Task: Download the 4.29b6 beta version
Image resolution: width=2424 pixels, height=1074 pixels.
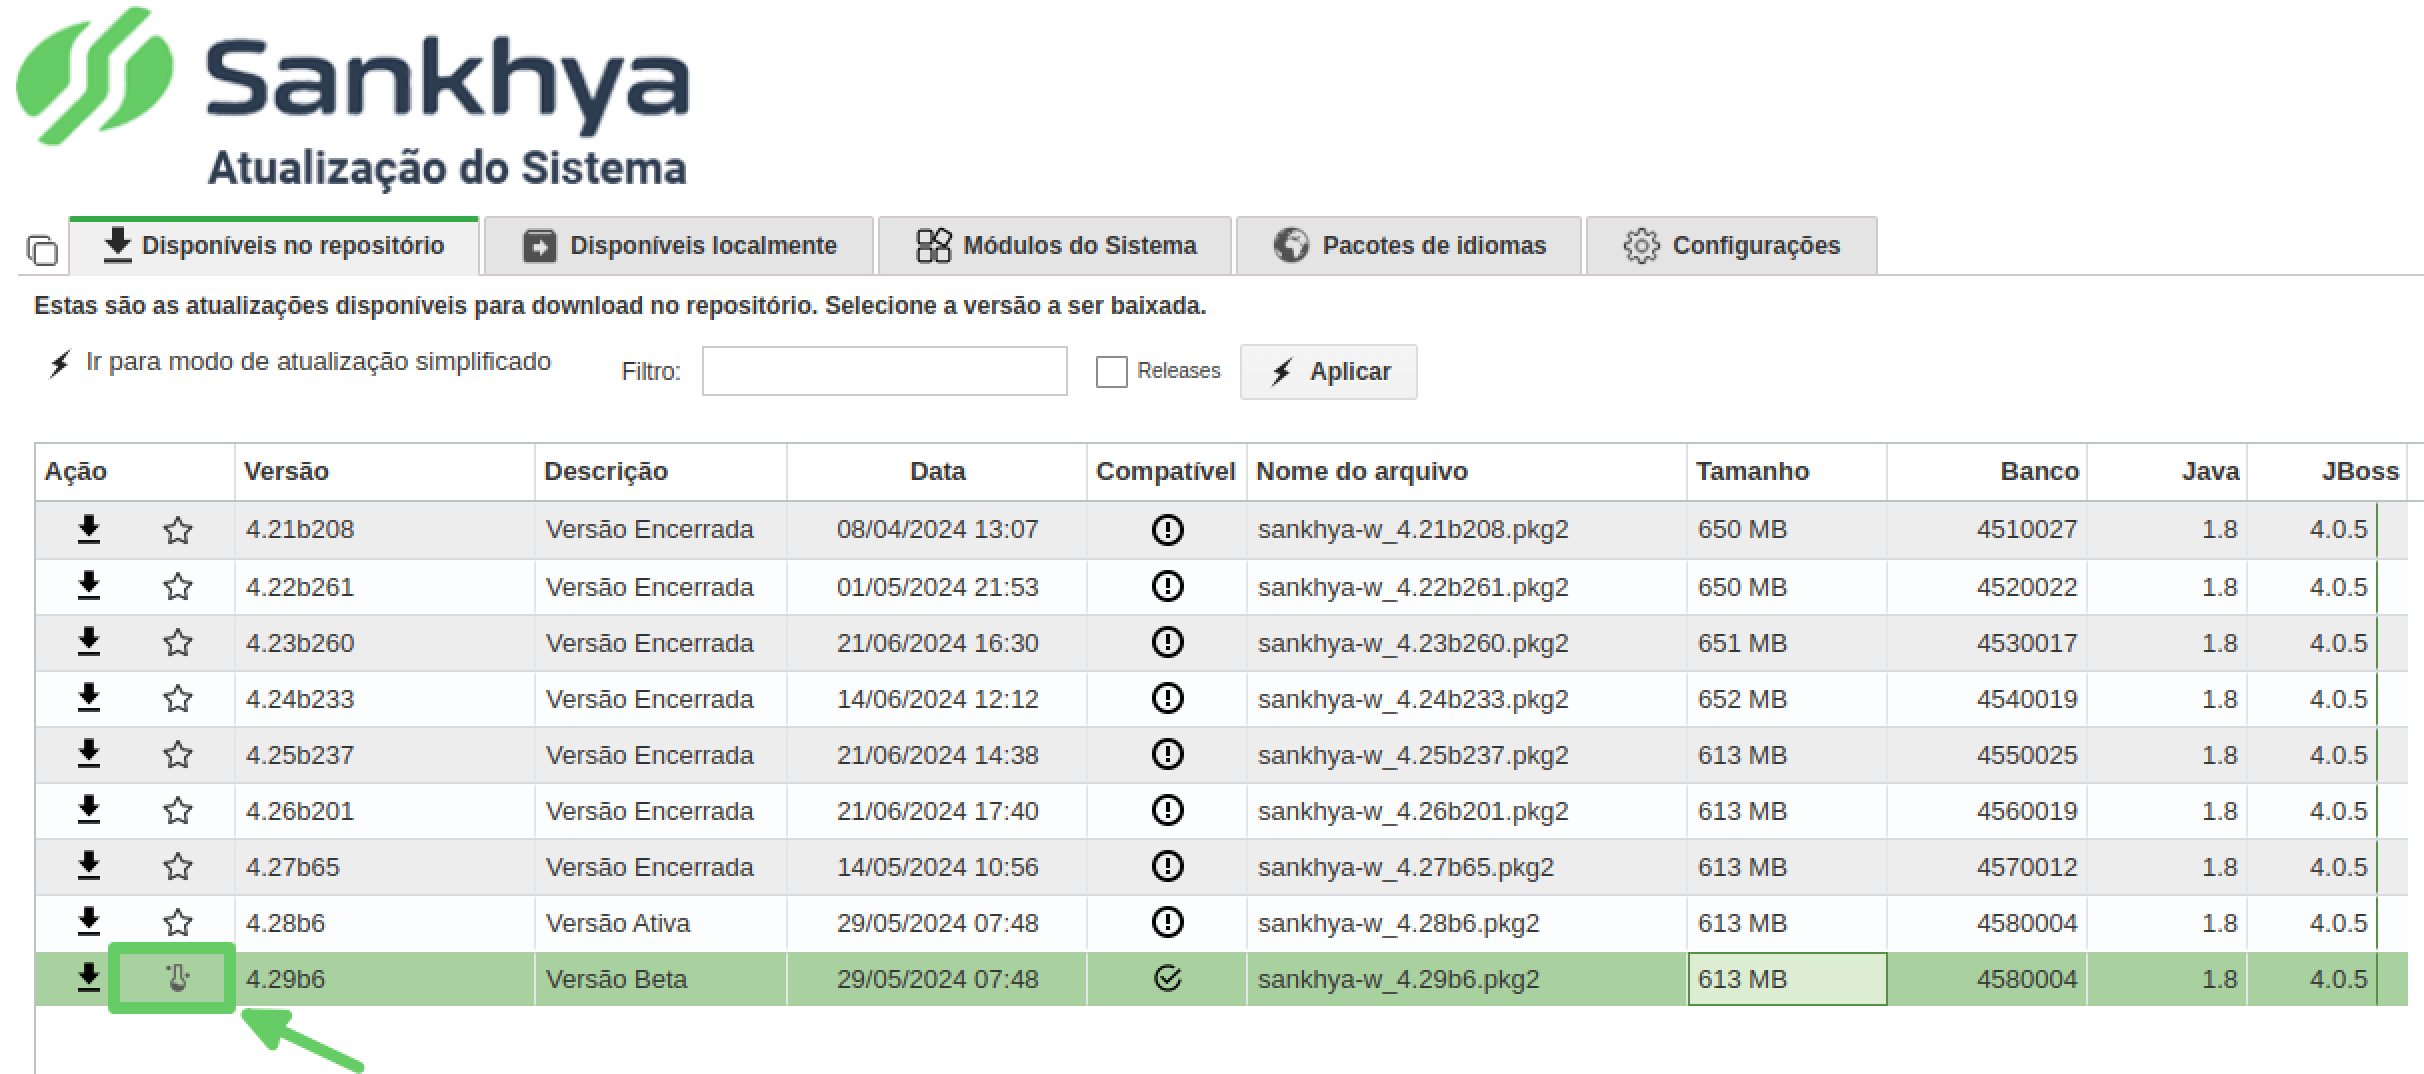Action: [89, 979]
